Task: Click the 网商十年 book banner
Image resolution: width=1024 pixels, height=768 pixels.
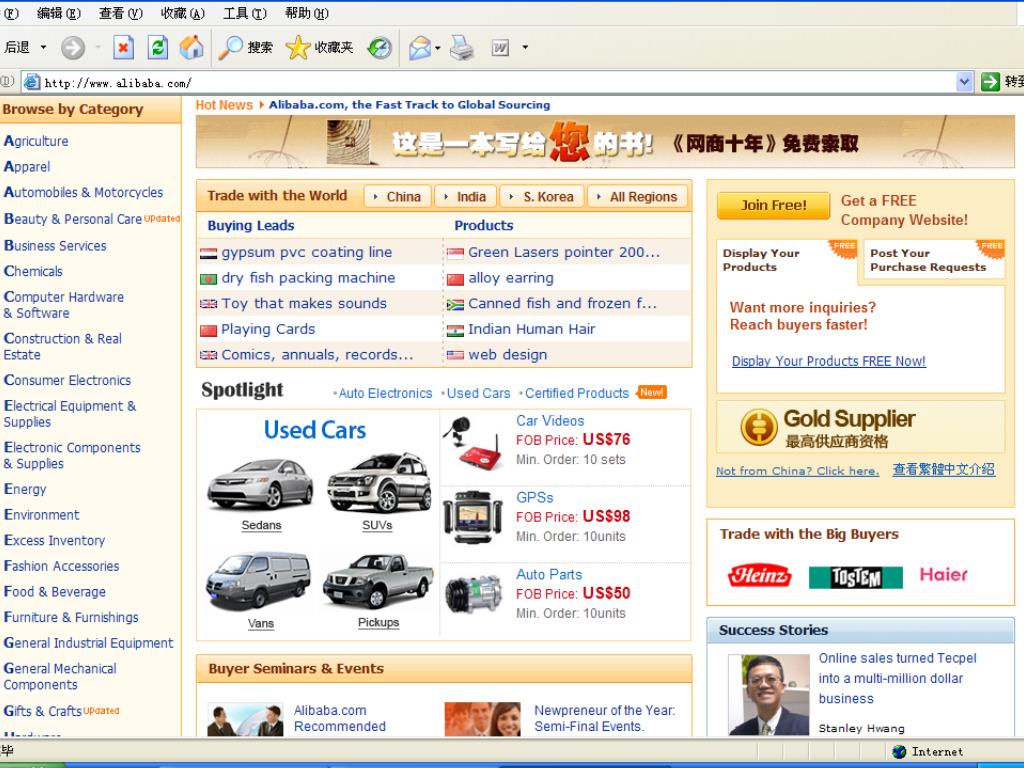Action: coord(605,142)
